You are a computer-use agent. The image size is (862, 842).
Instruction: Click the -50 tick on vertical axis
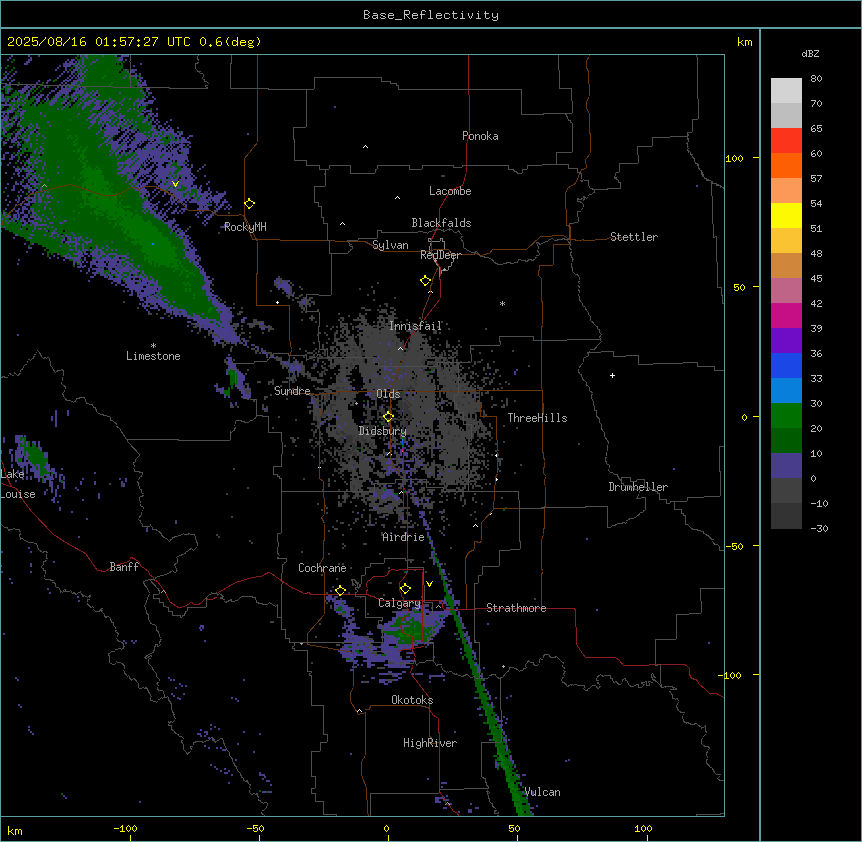tap(734, 546)
